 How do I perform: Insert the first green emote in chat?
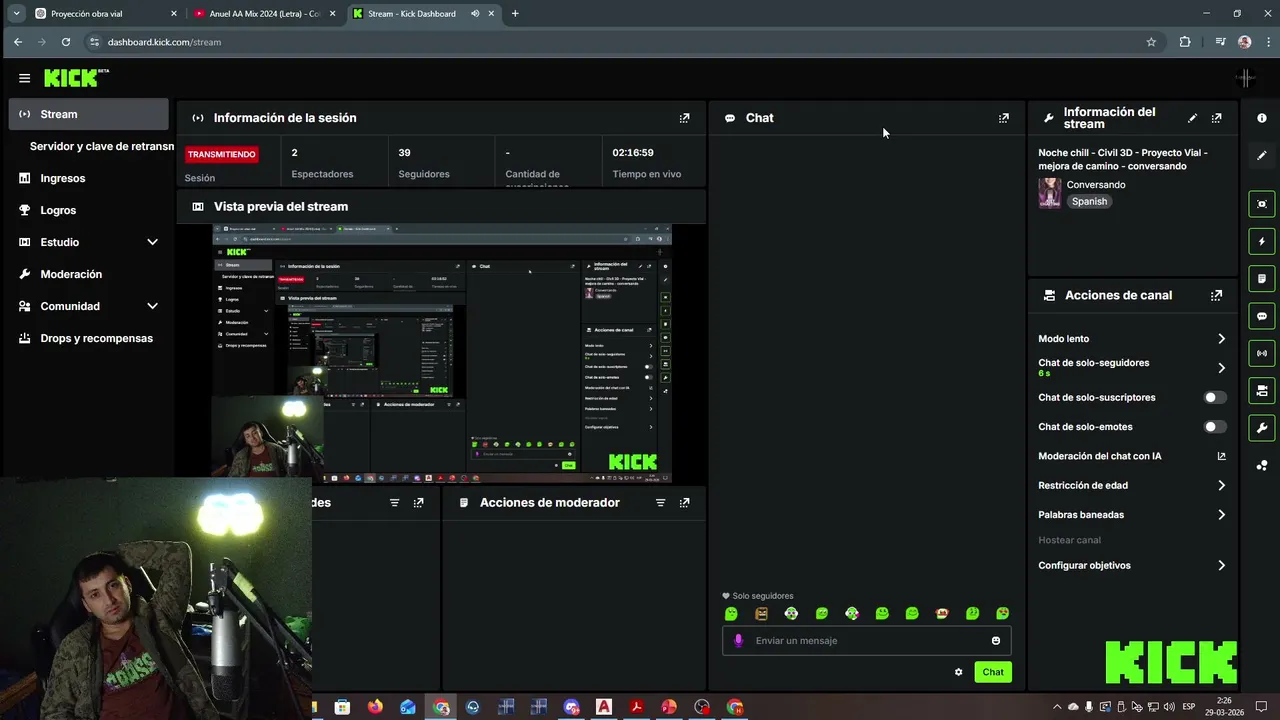[731, 614]
